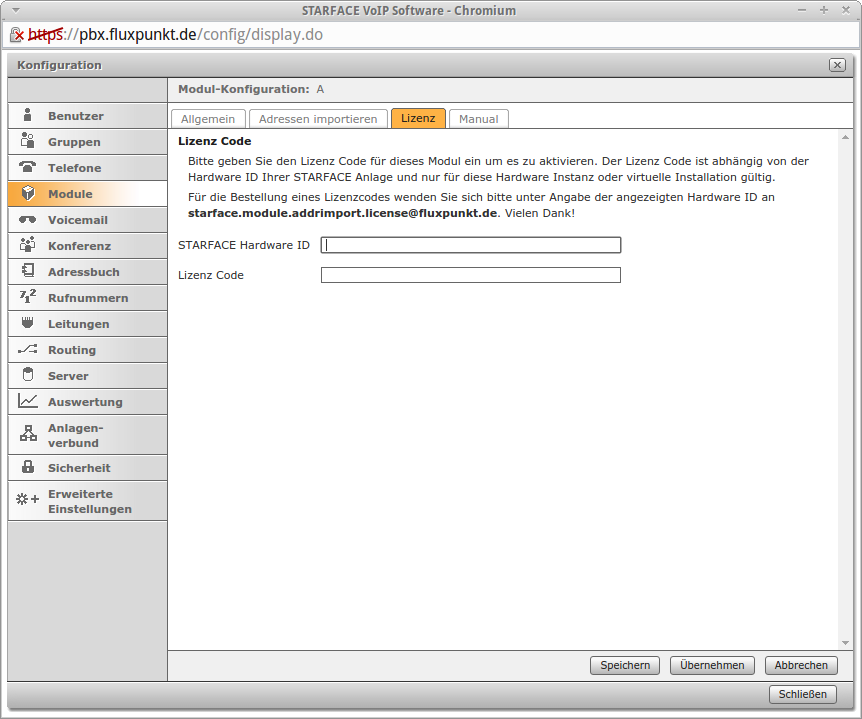The image size is (862, 719).
Task: Open the Server settings entry
Action: tap(87, 376)
